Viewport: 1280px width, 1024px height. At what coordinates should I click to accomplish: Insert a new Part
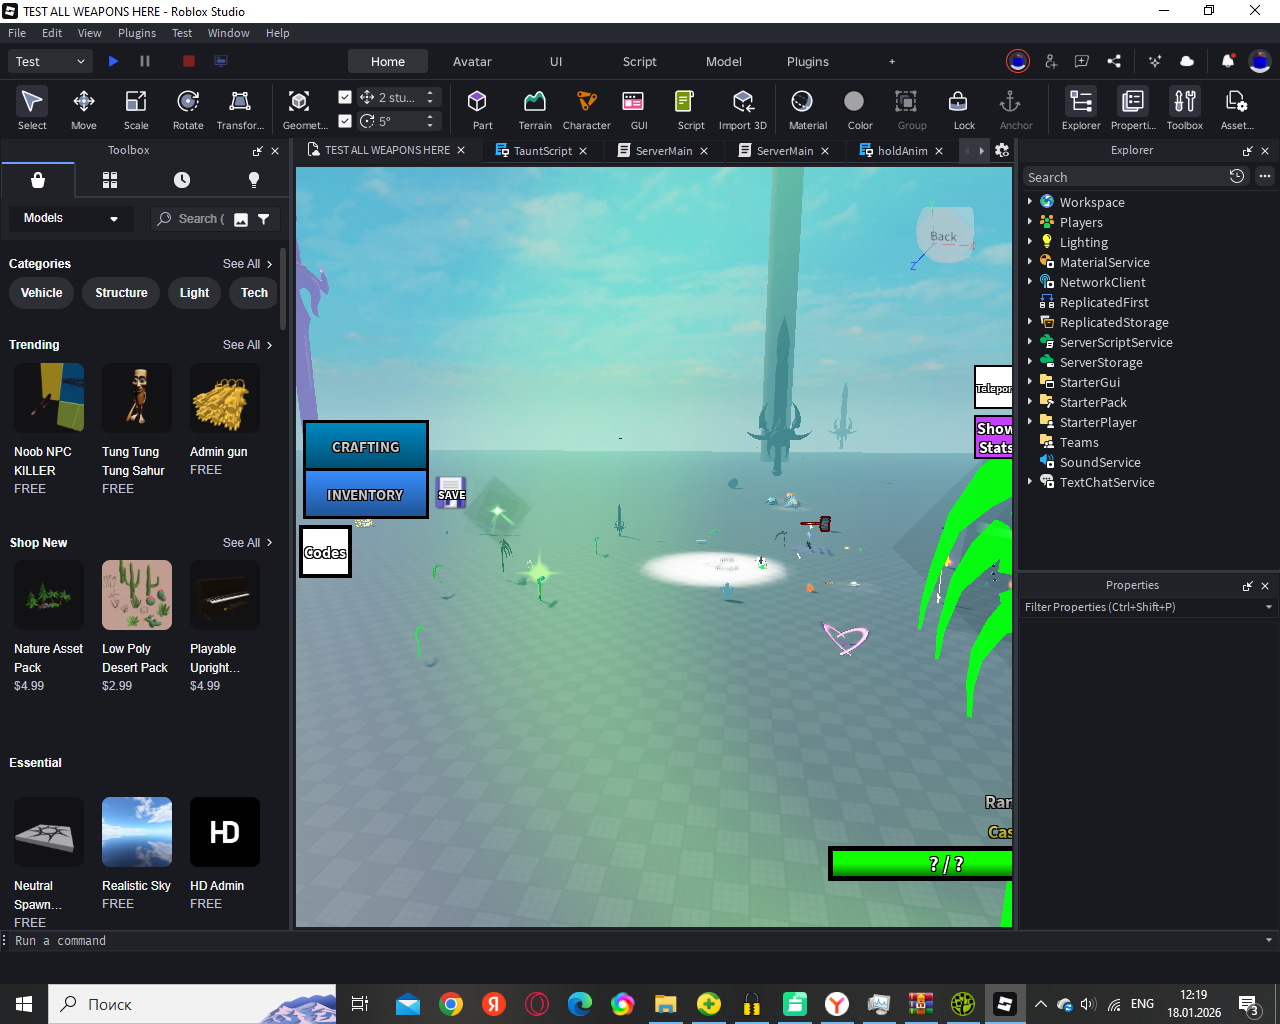[482, 109]
